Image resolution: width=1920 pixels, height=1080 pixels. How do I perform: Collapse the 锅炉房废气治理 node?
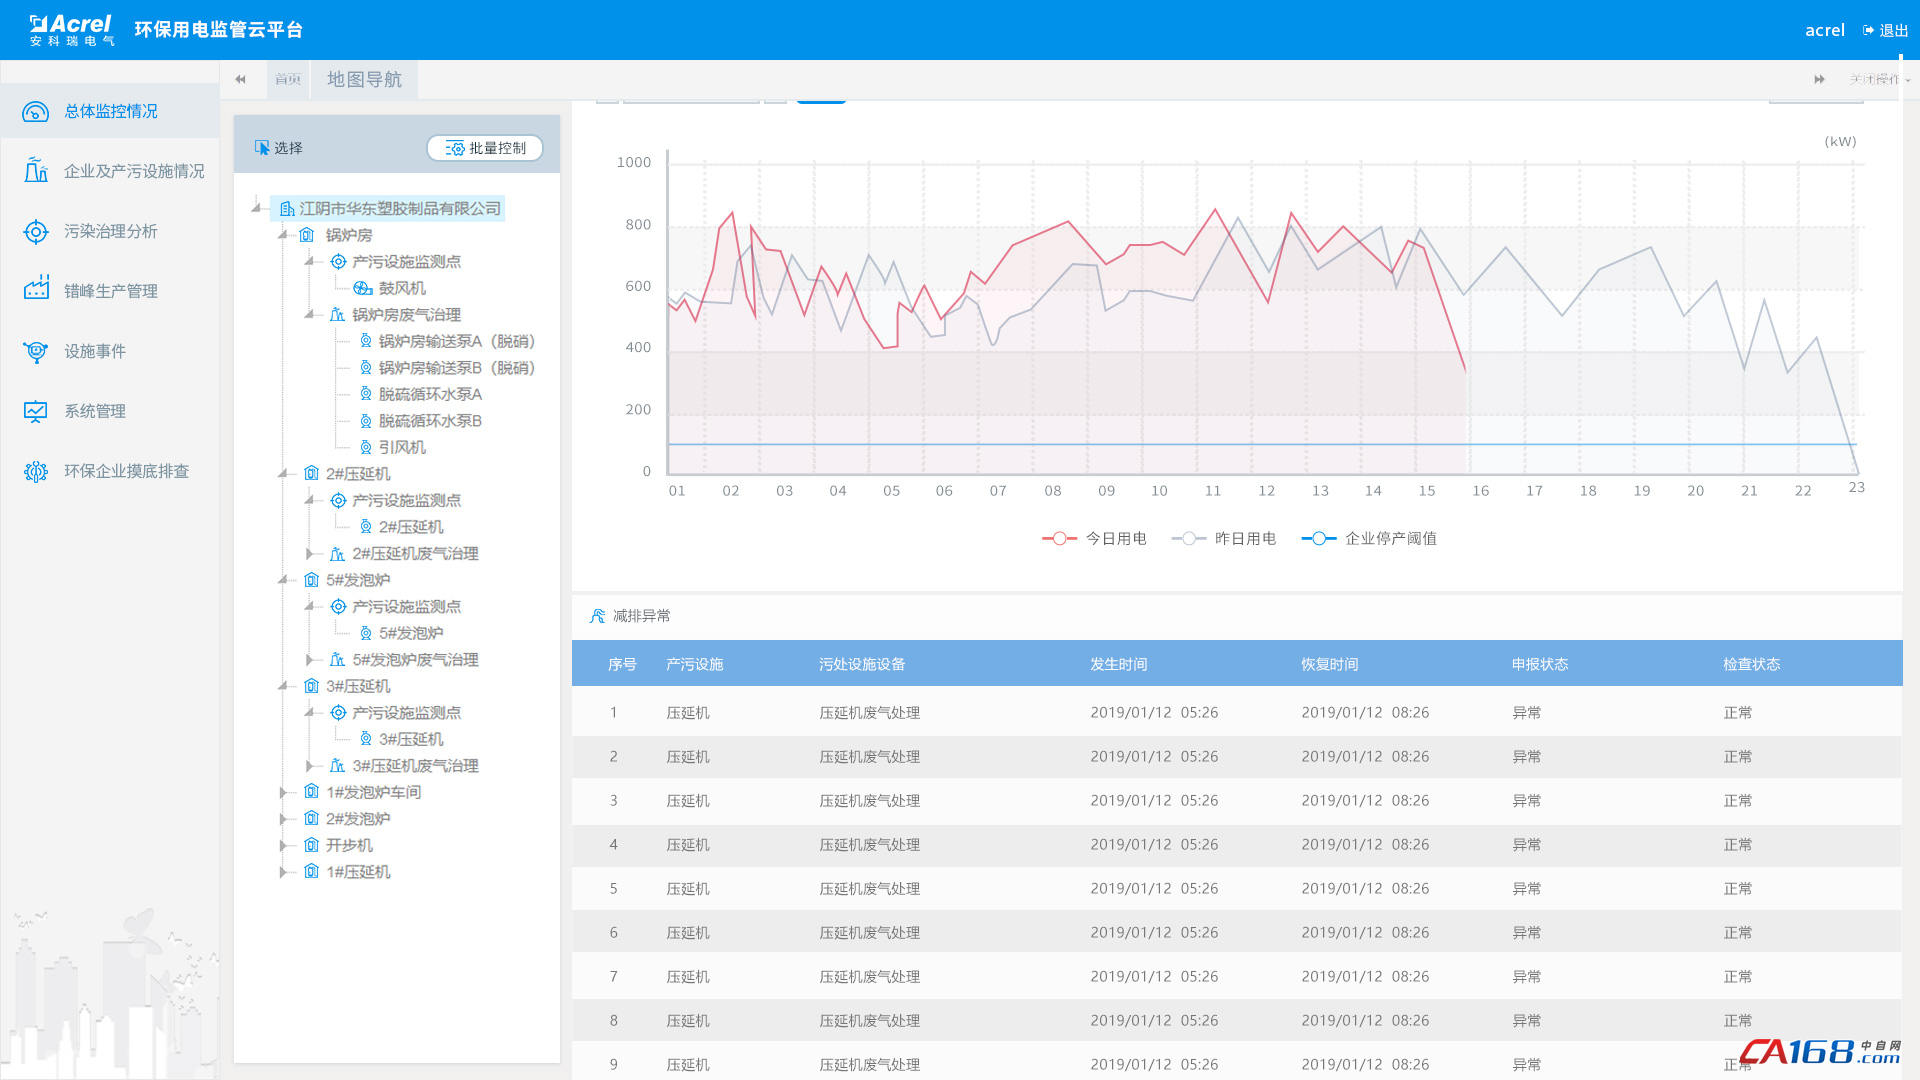(310, 314)
